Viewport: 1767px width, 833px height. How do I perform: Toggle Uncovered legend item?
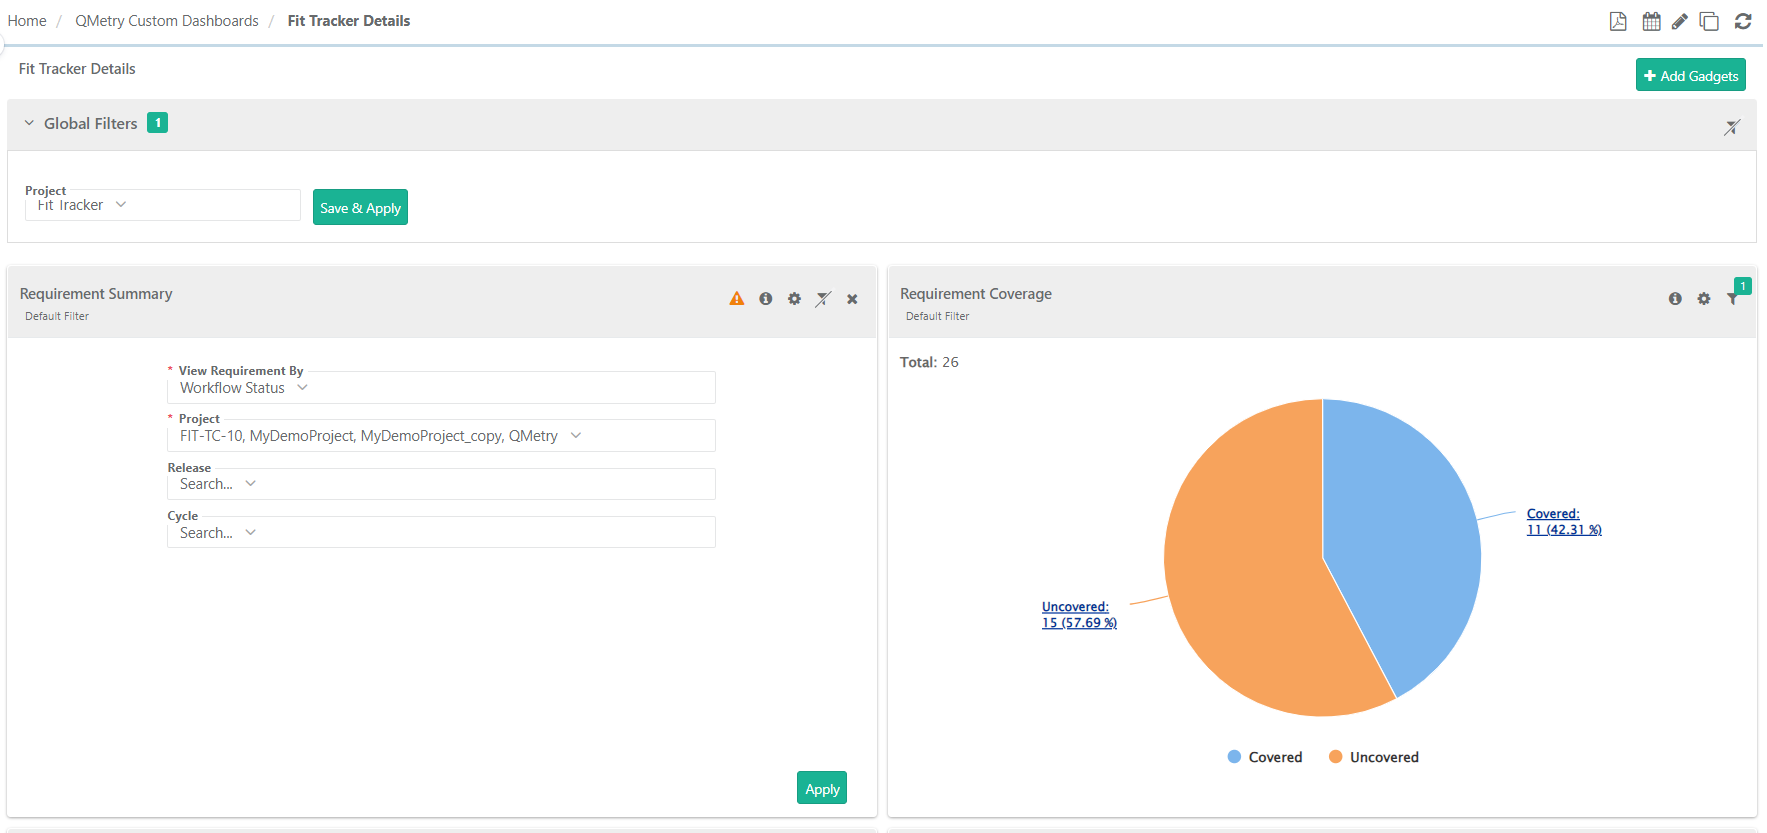click(x=1374, y=757)
